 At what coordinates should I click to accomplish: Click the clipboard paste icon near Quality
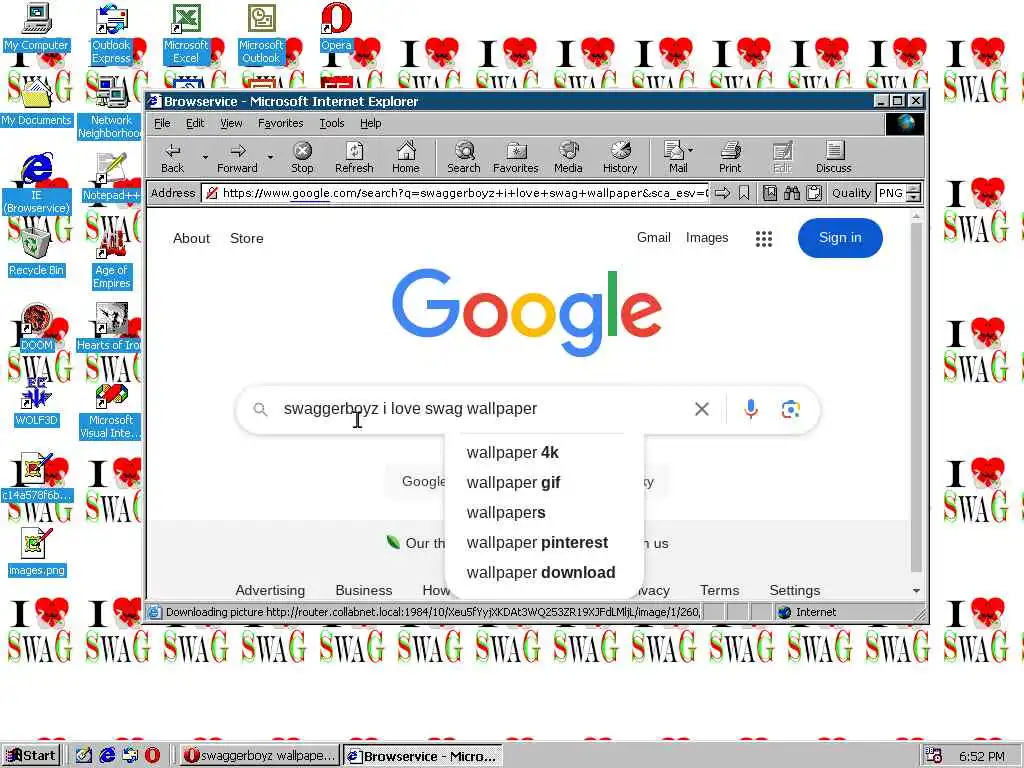[814, 193]
